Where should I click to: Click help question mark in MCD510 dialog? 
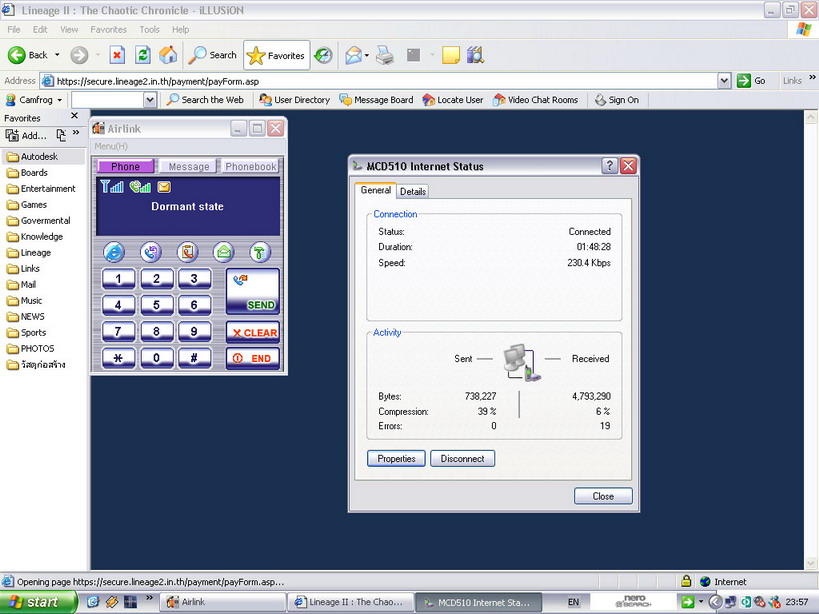(x=609, y=166)
